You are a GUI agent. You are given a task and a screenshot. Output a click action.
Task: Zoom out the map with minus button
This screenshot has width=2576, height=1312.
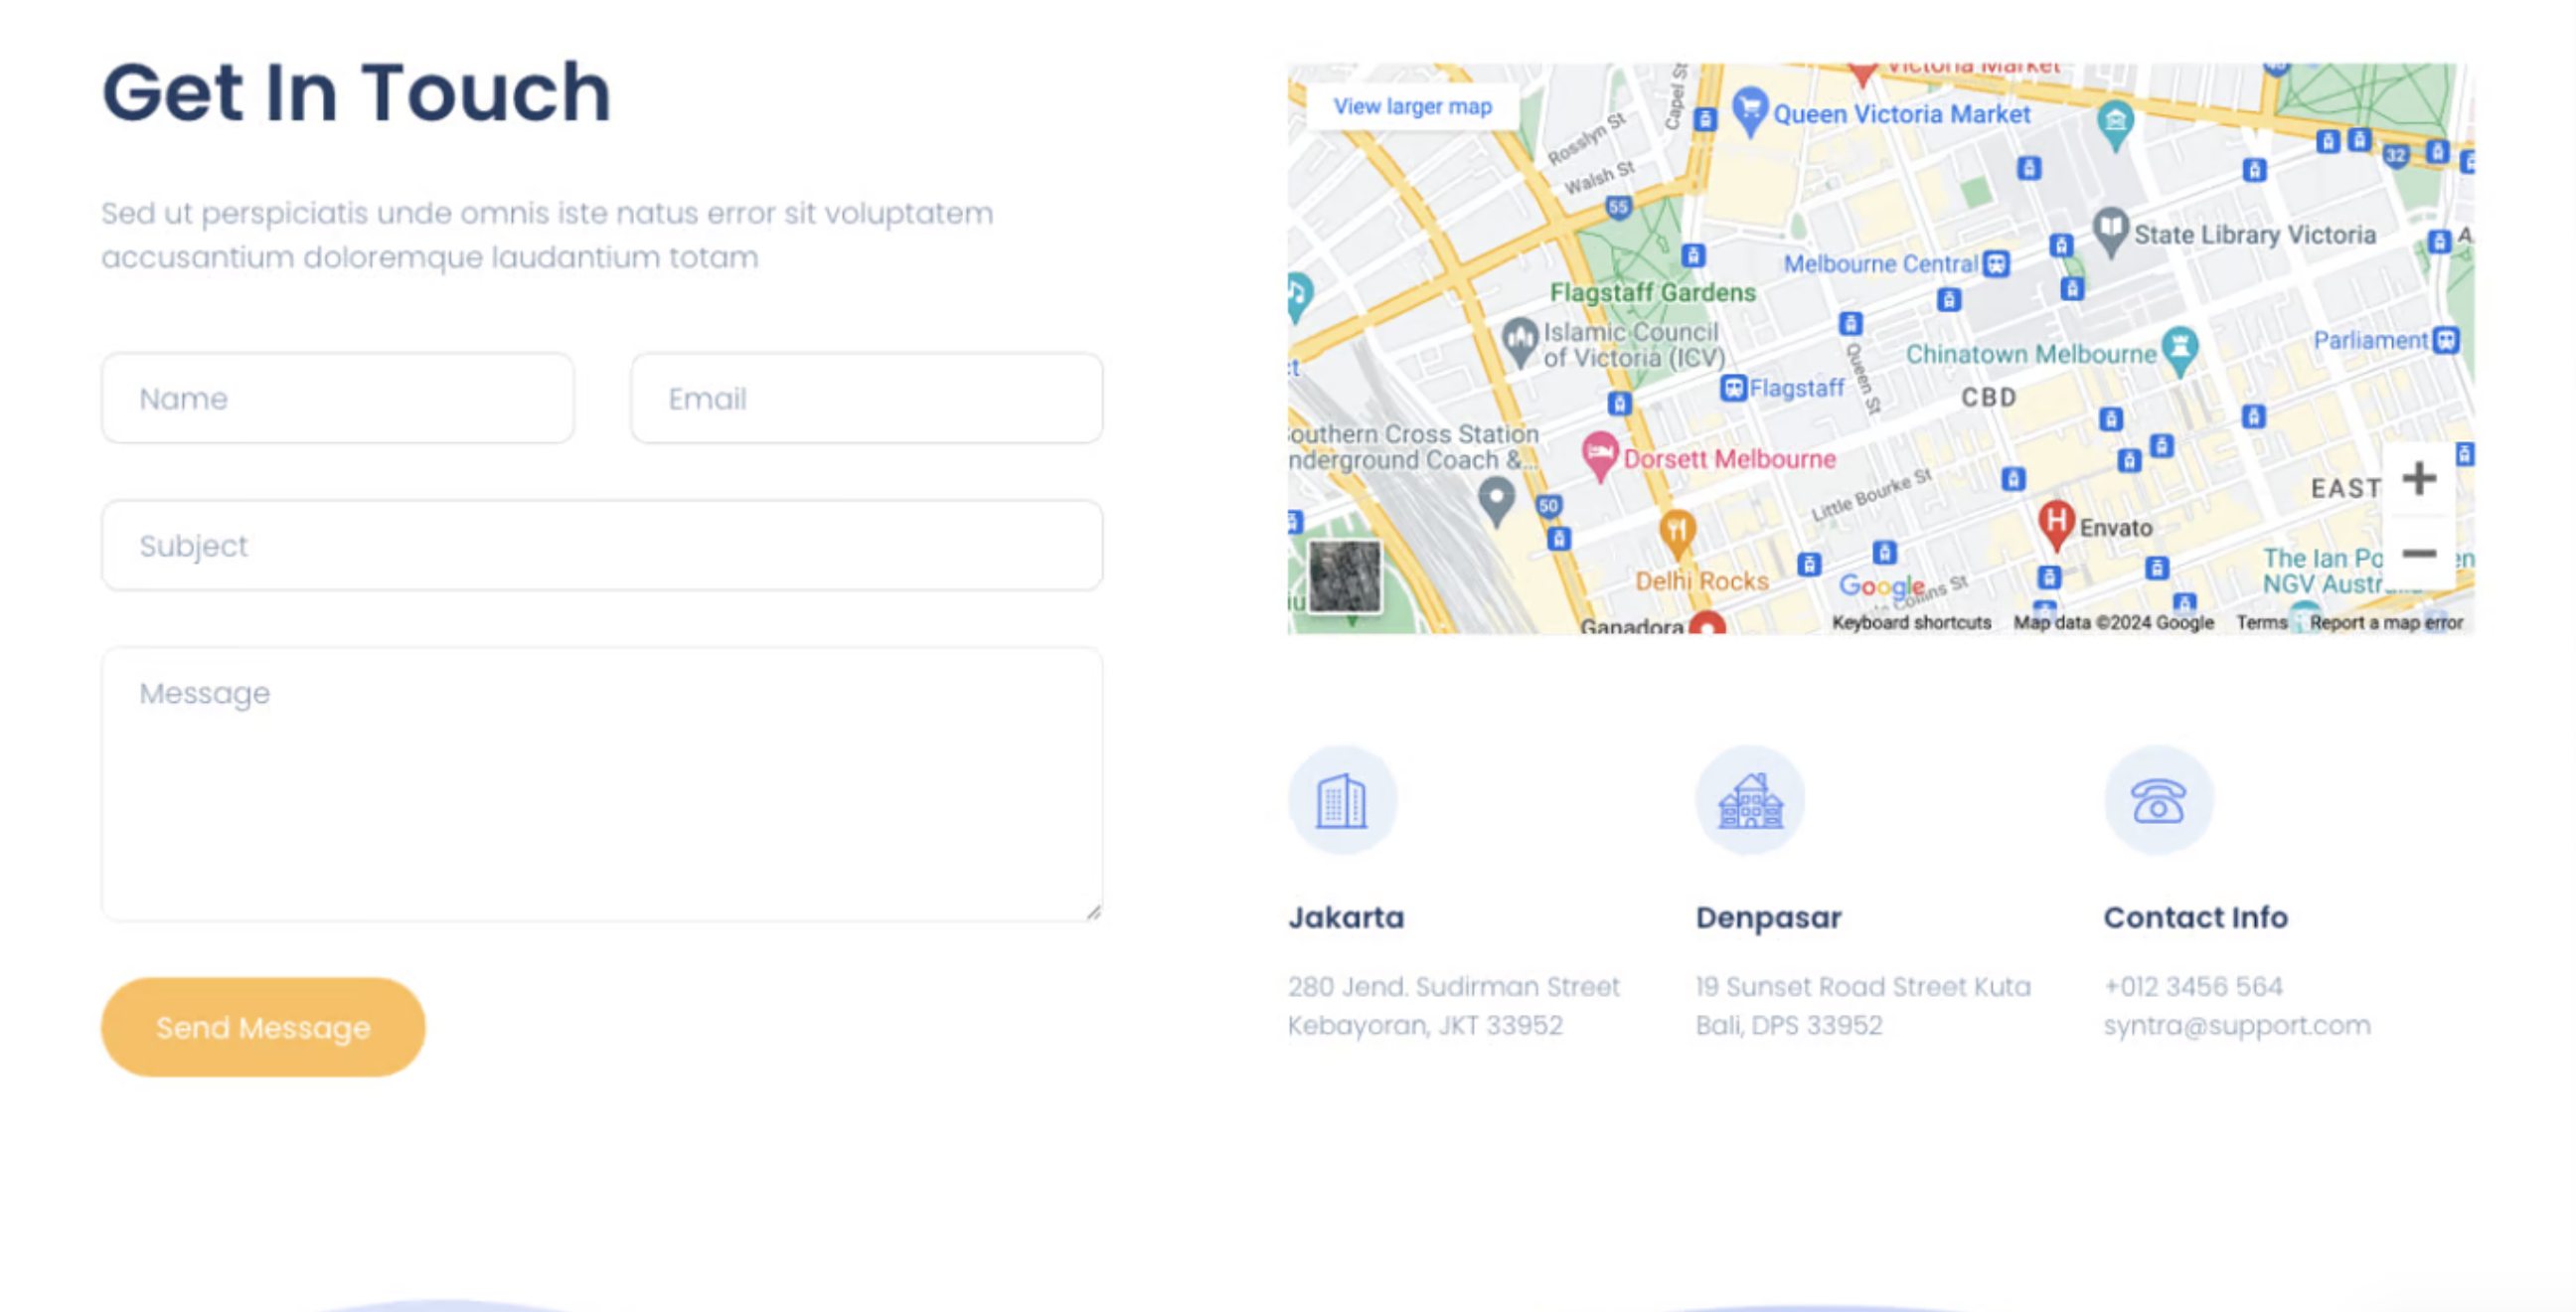pos(2418,553)
